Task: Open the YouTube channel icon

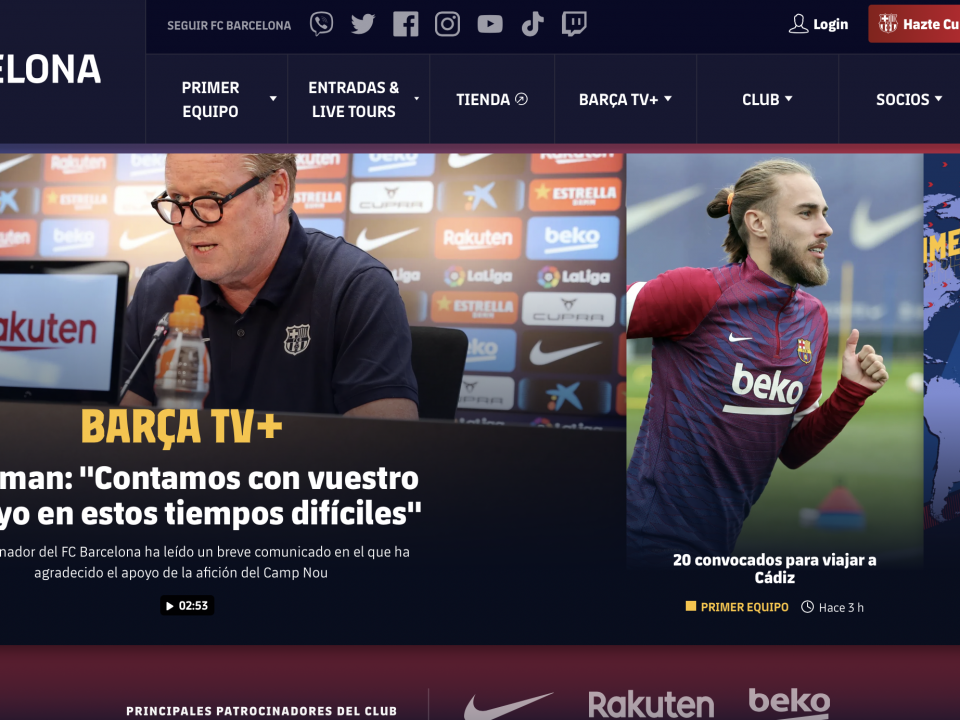Action: 490,24
